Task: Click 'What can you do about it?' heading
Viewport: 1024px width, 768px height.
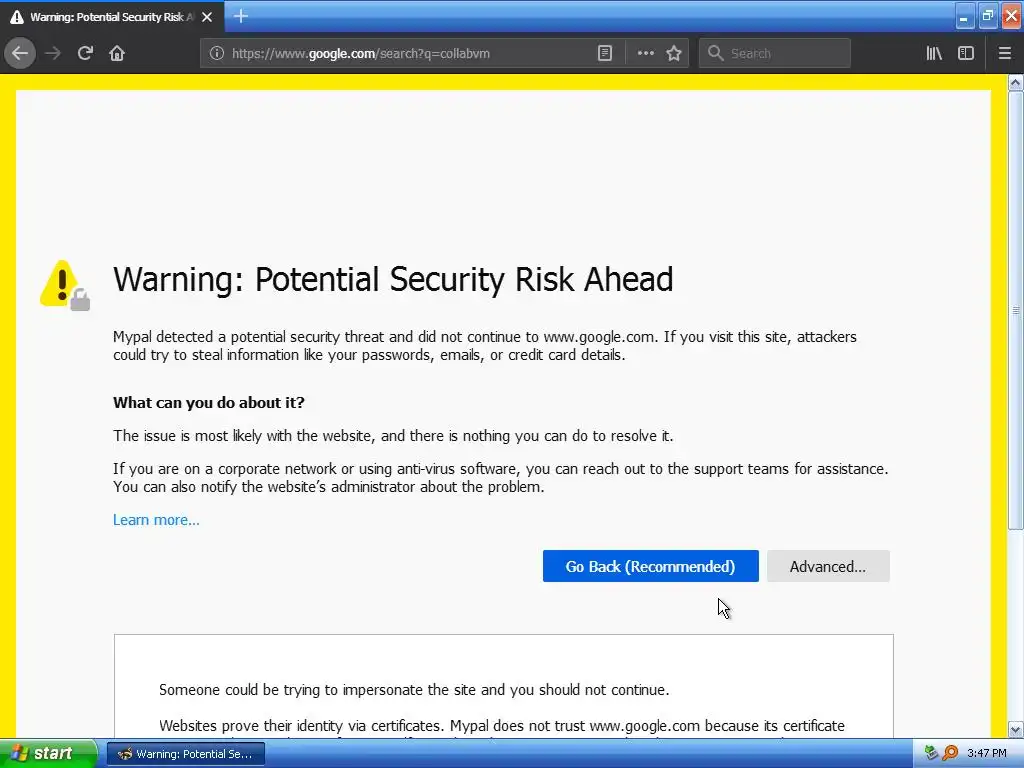Action: pos(209,402)
